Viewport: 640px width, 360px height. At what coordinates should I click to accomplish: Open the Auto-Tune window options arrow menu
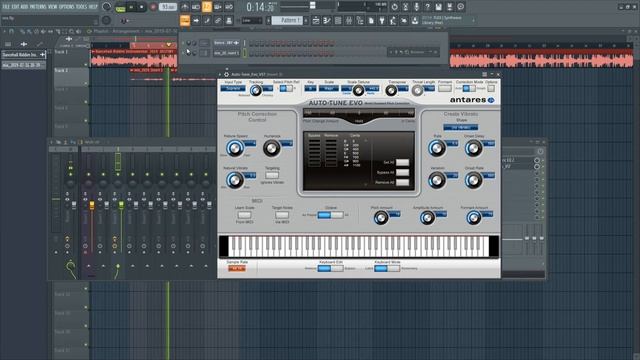(x=220, y=74)
